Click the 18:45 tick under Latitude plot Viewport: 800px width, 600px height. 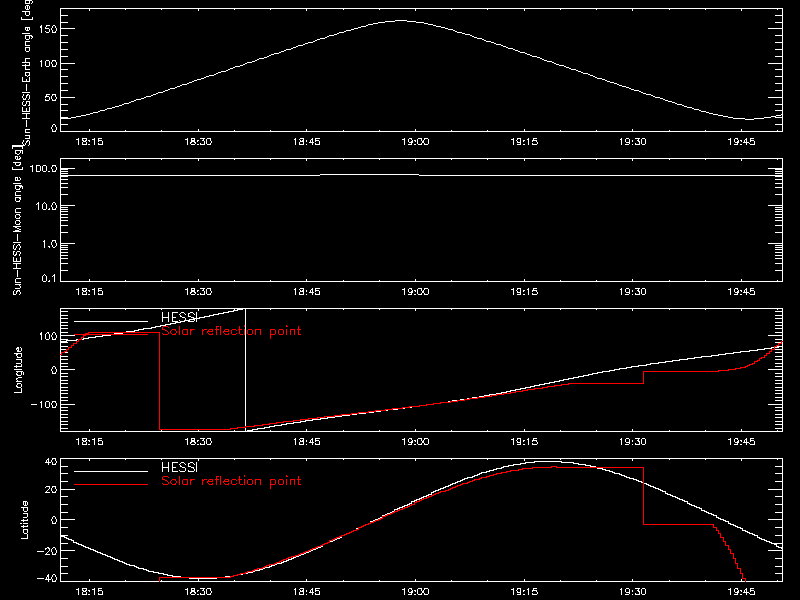pyautogui.click(x=307, y=592)
